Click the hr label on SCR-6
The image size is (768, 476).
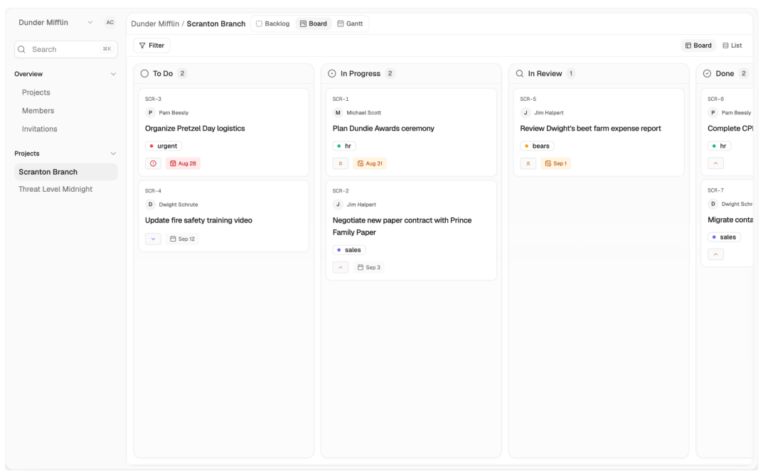(x=720, y=146)
